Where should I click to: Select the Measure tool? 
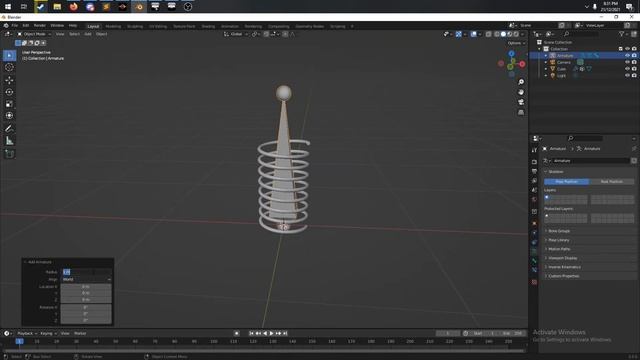pos(9,141)
